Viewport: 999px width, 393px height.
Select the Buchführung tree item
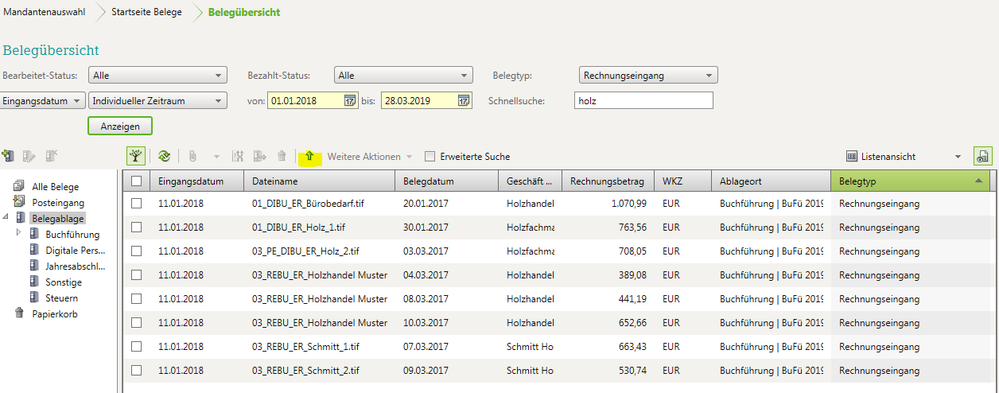[x=73, y=234]
